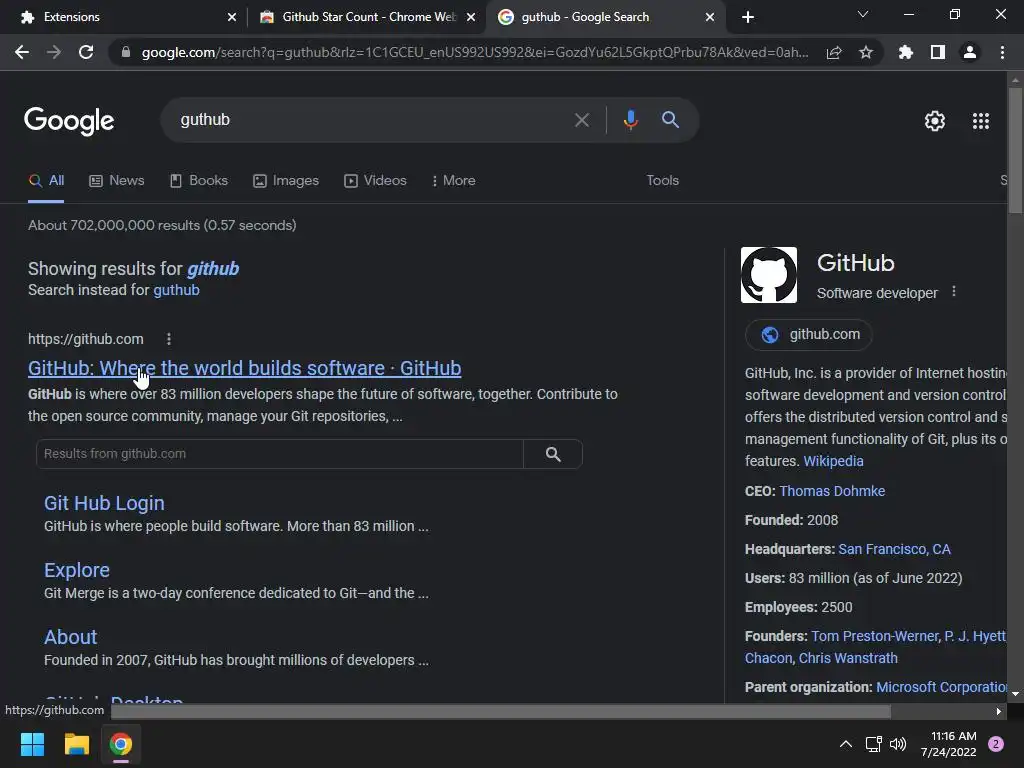
Task: Open new tab with plus button
Action: [748, 17]
